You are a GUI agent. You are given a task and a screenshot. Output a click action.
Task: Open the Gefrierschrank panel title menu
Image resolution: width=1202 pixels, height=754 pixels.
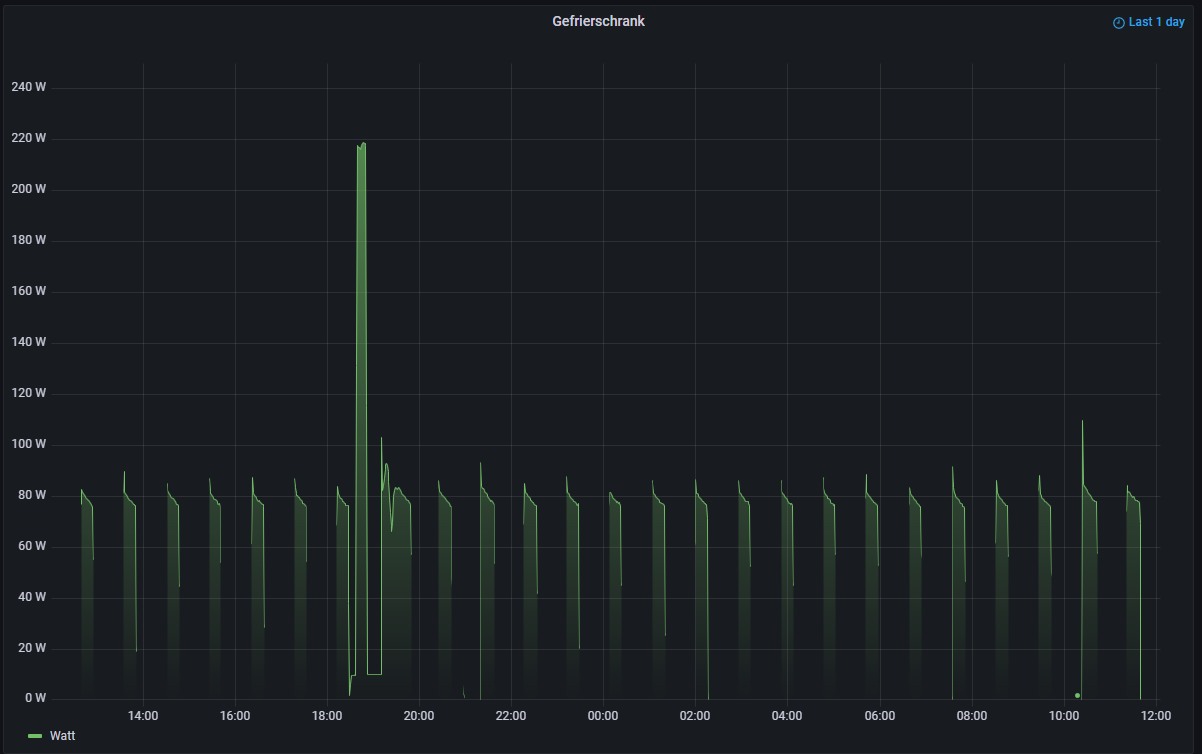coord(598,21)
